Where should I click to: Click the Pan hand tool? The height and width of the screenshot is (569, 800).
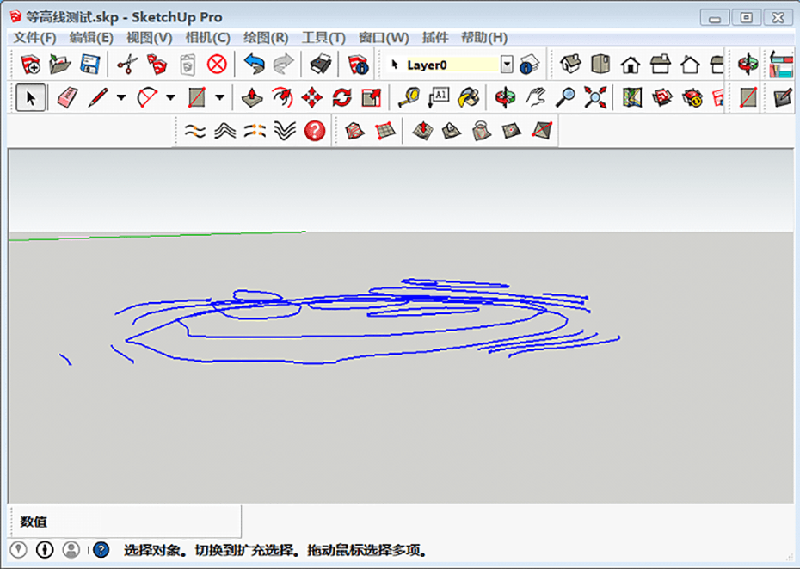(x=537, y=97)
